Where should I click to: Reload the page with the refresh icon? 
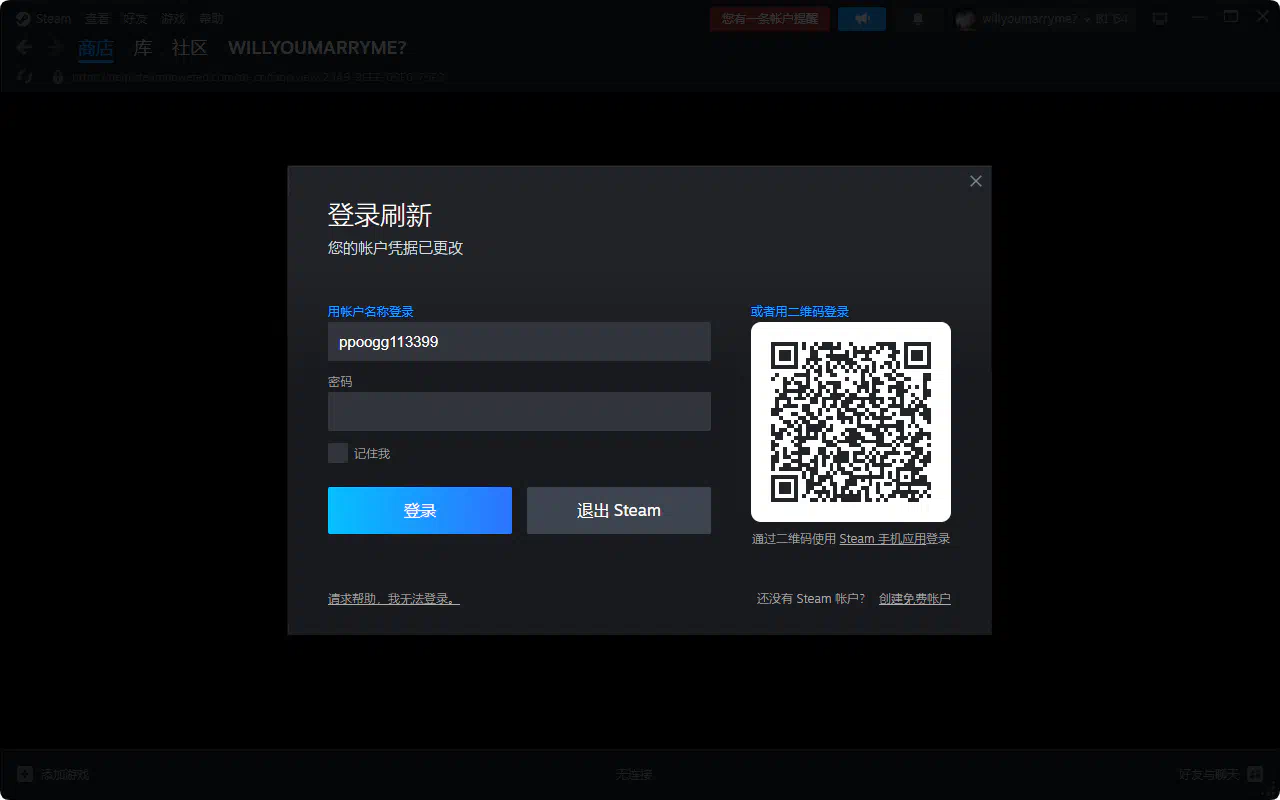(26, 76)
